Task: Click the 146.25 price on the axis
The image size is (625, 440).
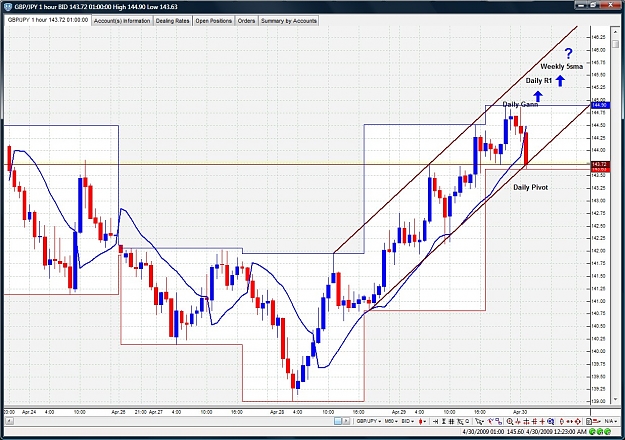Action: coord(599,37)
